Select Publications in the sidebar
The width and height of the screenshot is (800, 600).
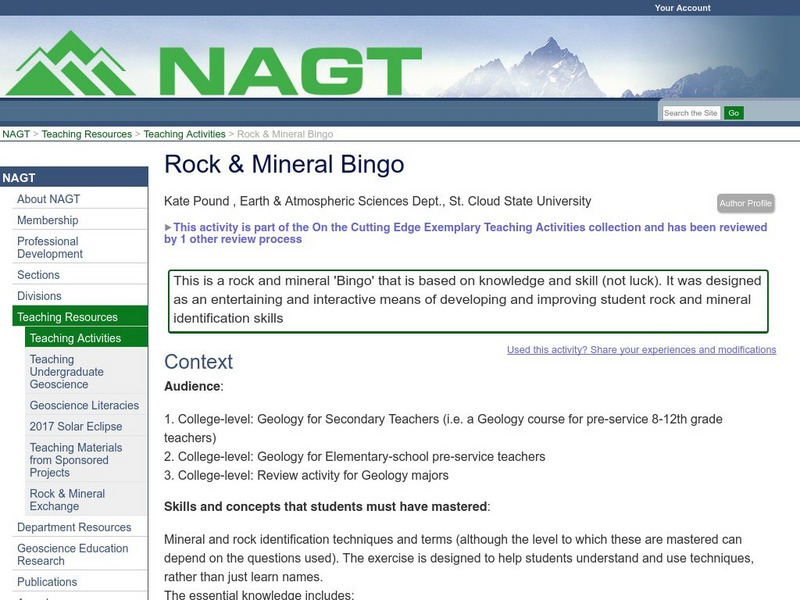(x=48, y=581)
